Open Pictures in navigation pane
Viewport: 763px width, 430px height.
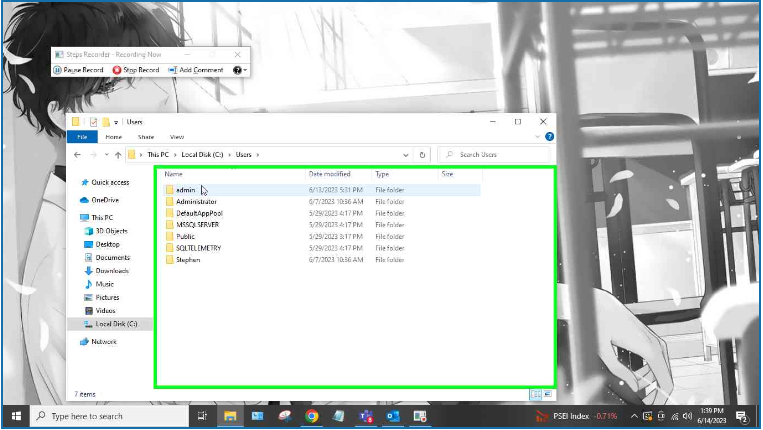[x=107, y=297]
